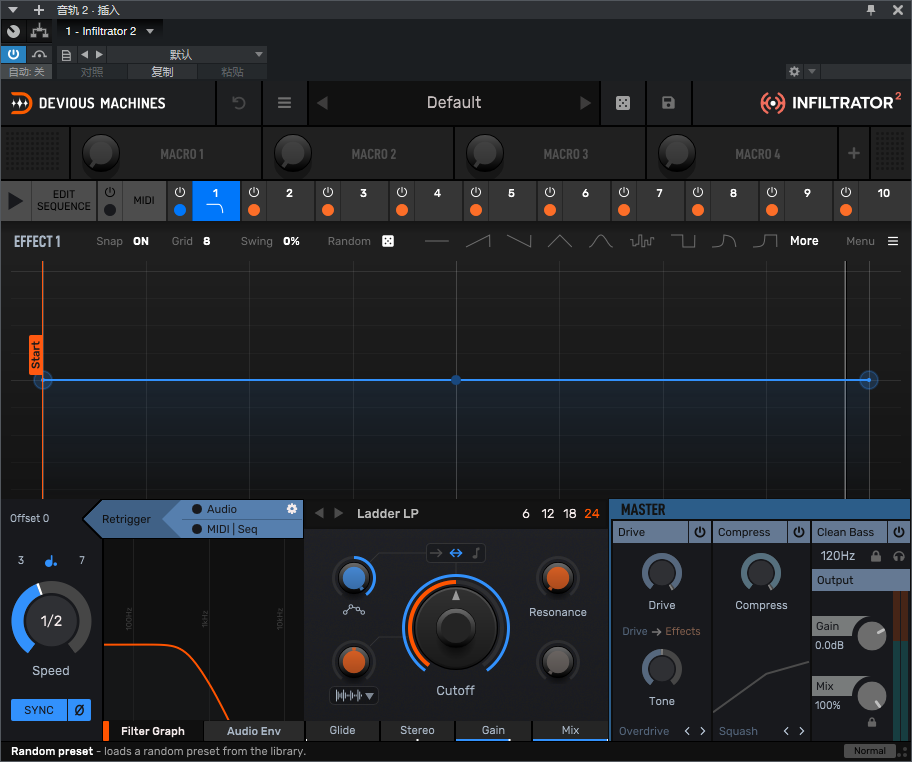The height and width of the screenshot is (762, 912).
Task: Open the Glide tab
Action: [x=342, y=730]
